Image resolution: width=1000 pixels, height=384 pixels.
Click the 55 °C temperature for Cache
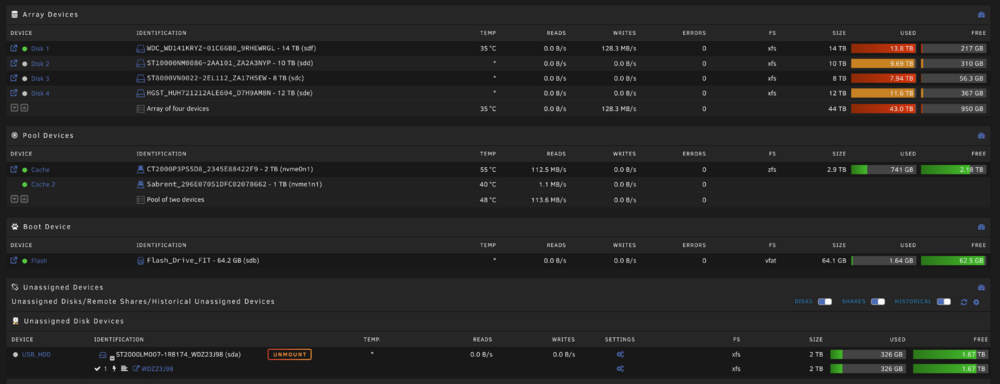(x=488, y=170)
